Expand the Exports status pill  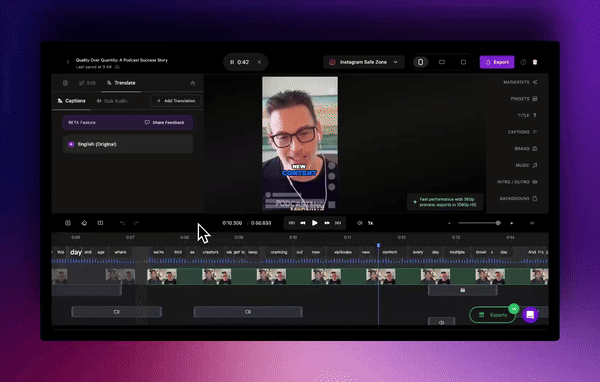point(492,315)
